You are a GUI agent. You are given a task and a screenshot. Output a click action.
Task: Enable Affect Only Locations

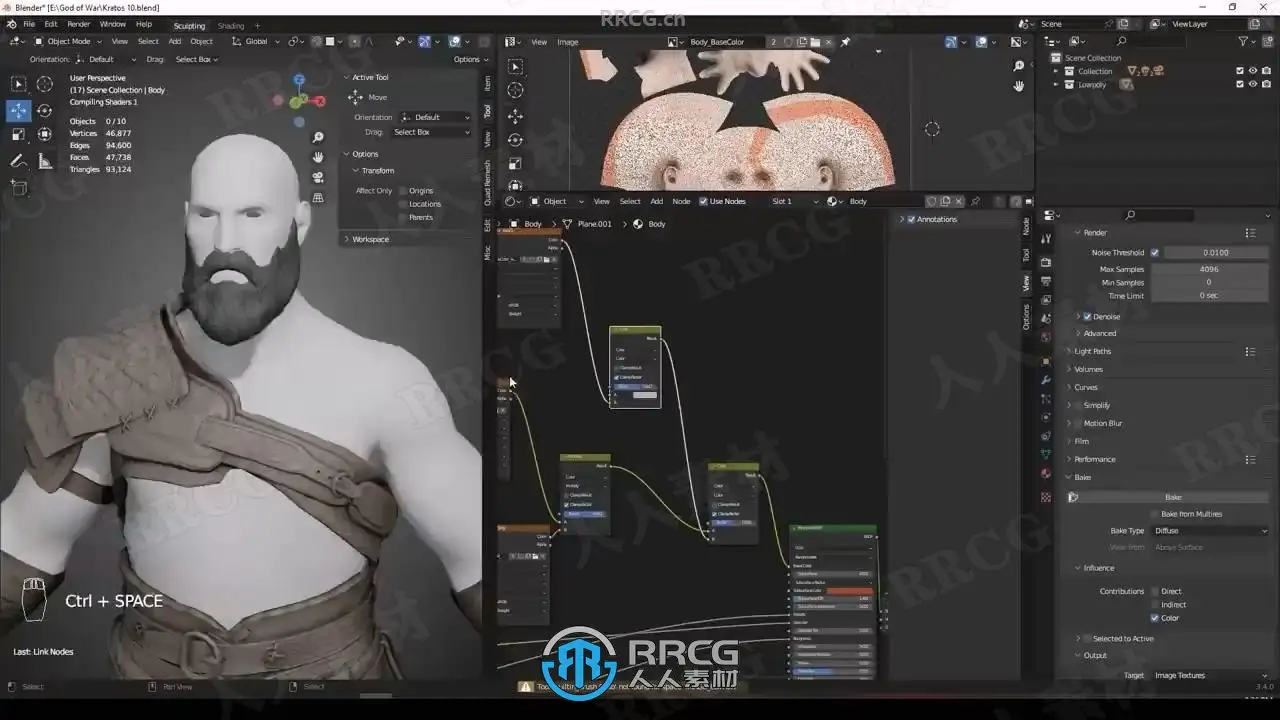403,204
